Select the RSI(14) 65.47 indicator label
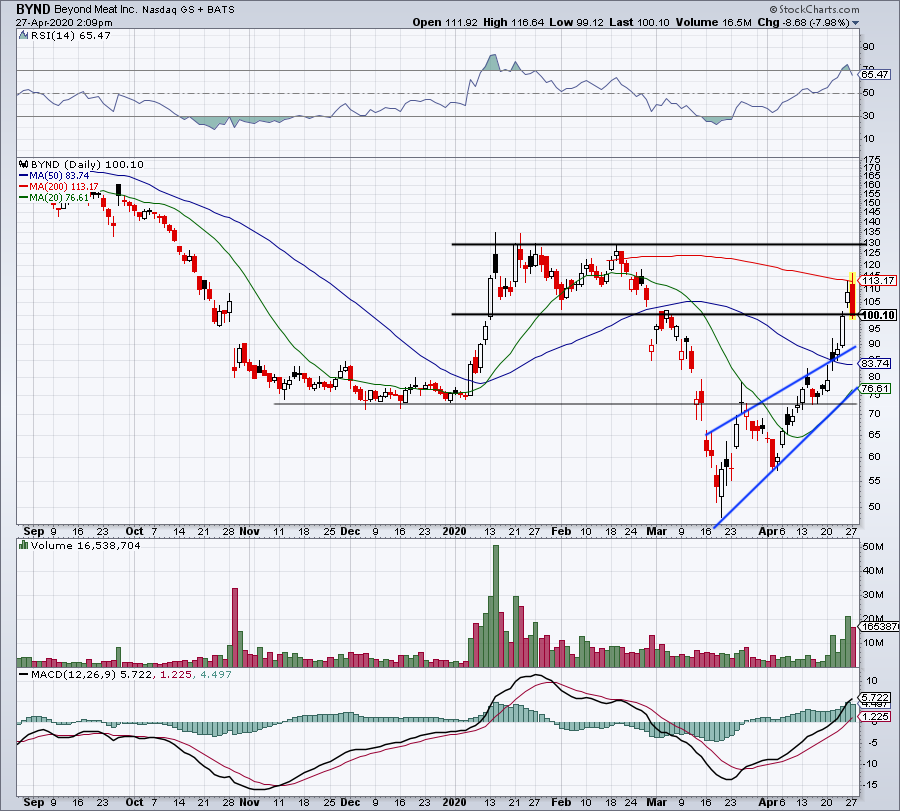The height and width of the screenshot is (811, 900). [71, 36]
